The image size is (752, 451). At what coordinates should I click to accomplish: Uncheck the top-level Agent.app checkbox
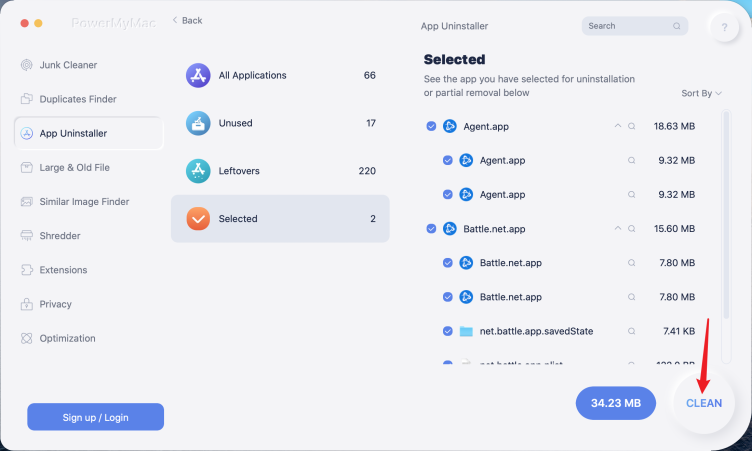pos(431,126)
